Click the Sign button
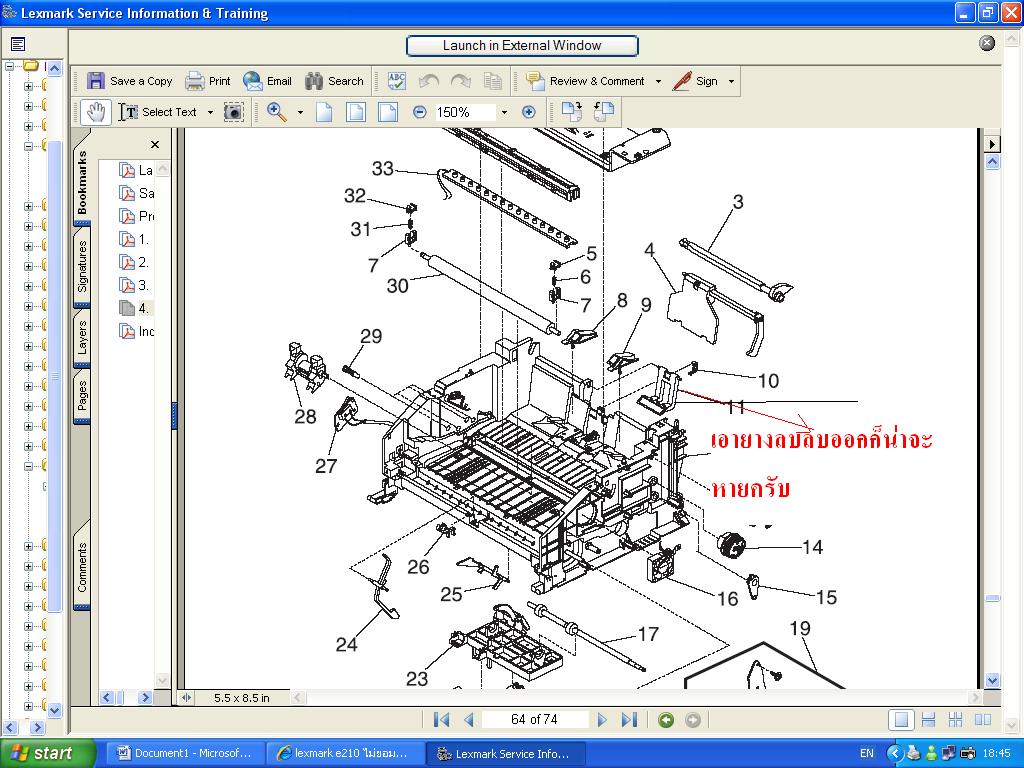 [697, 81]
